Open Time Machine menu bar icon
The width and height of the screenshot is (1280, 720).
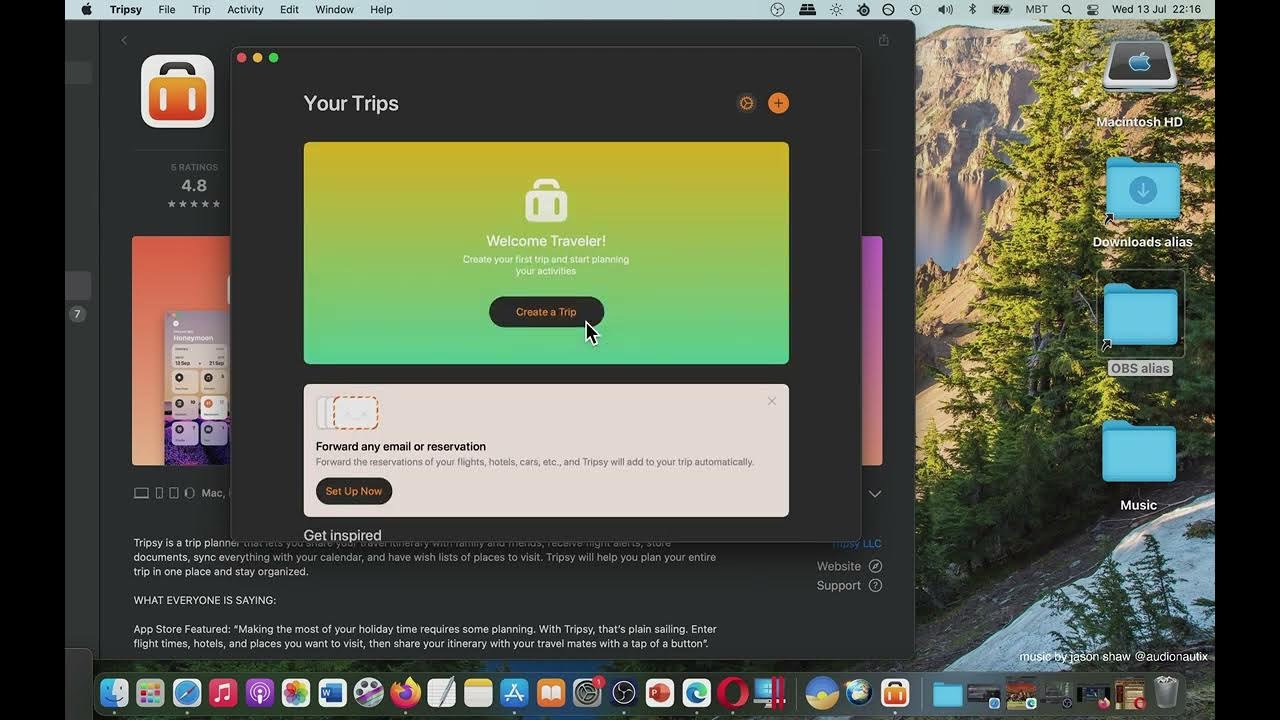point(915,9)
